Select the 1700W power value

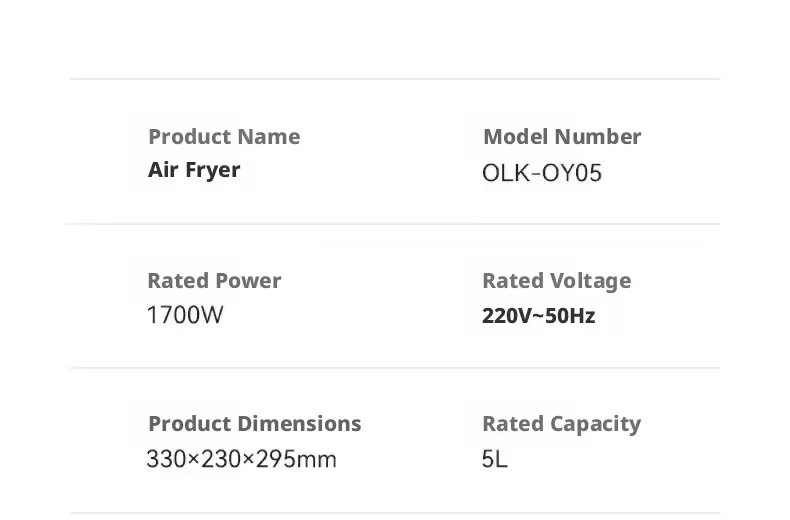click(185, 315)
